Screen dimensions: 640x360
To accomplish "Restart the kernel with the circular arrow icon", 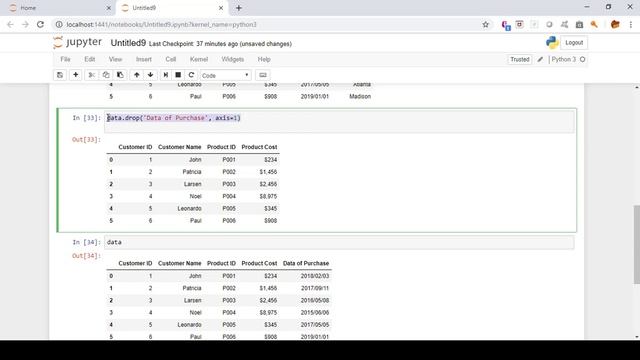I will (x=191, y=75).
